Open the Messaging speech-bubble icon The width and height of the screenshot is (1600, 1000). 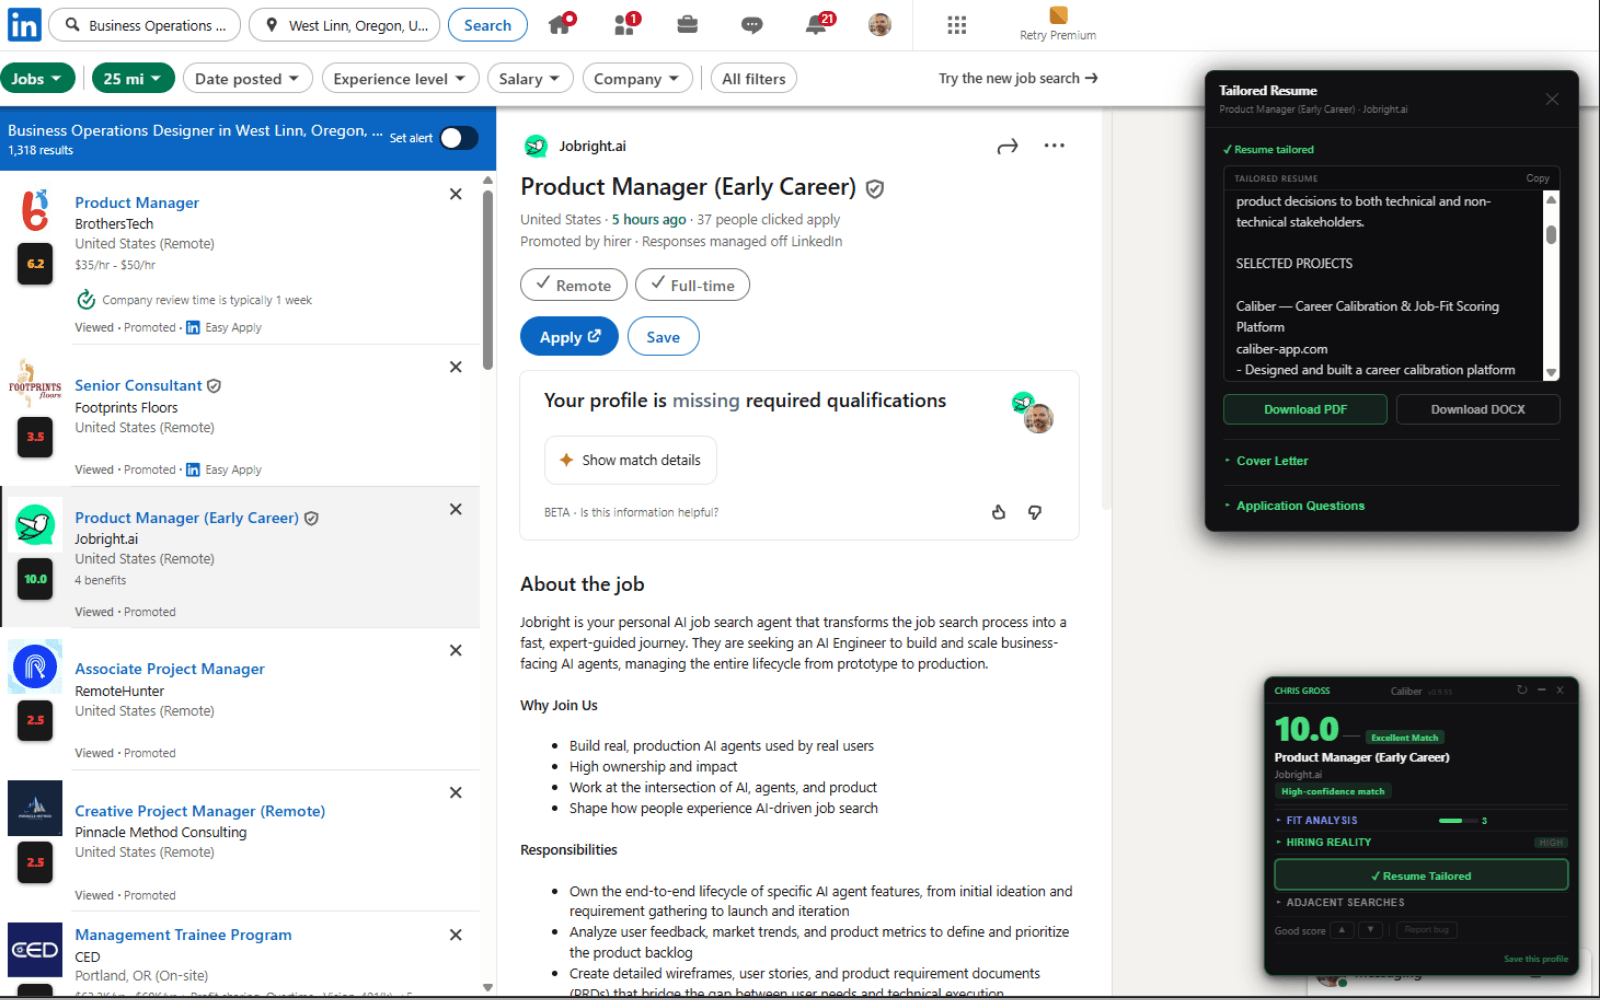(752, 25)
